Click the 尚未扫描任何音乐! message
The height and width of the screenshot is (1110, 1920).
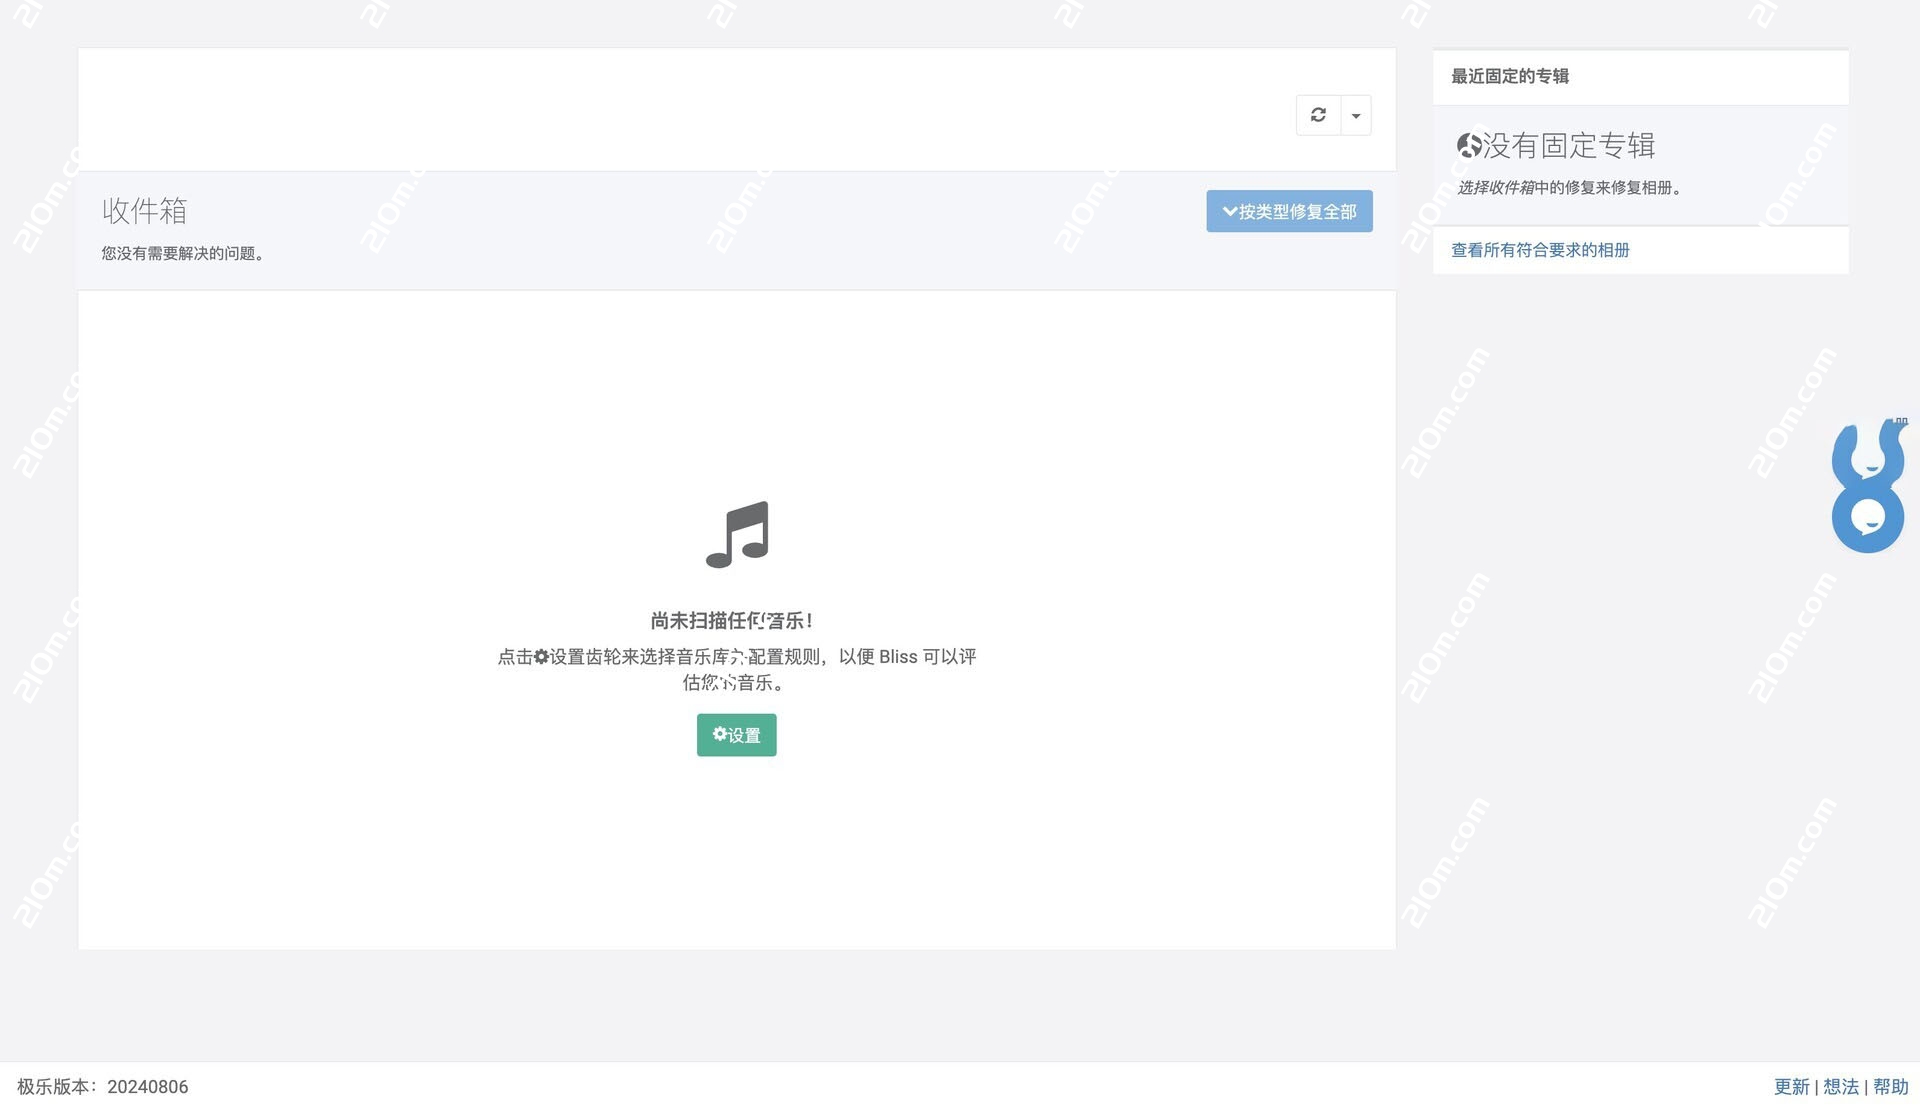pos(732,621)
